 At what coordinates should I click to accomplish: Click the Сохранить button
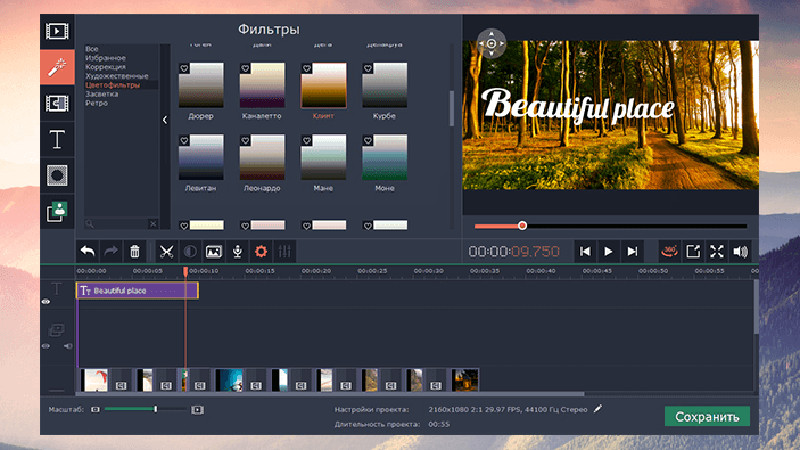coord(707,417)
